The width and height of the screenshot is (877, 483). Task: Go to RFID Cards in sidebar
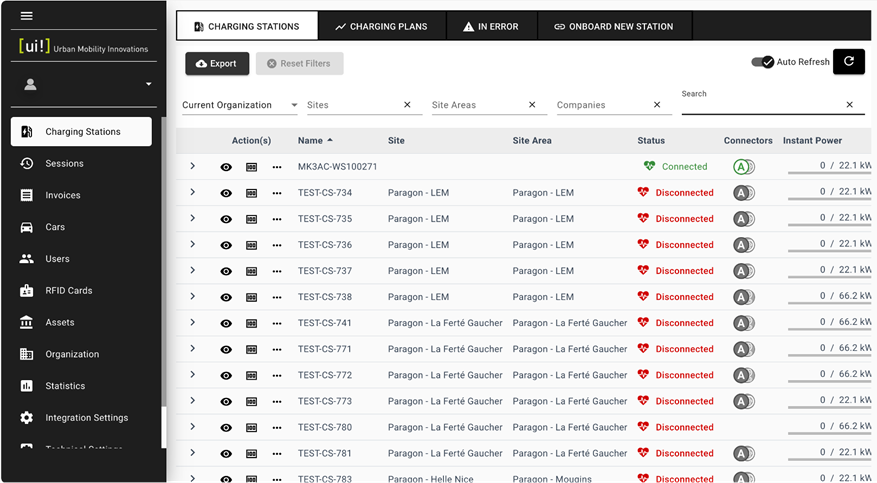point(68,291)
